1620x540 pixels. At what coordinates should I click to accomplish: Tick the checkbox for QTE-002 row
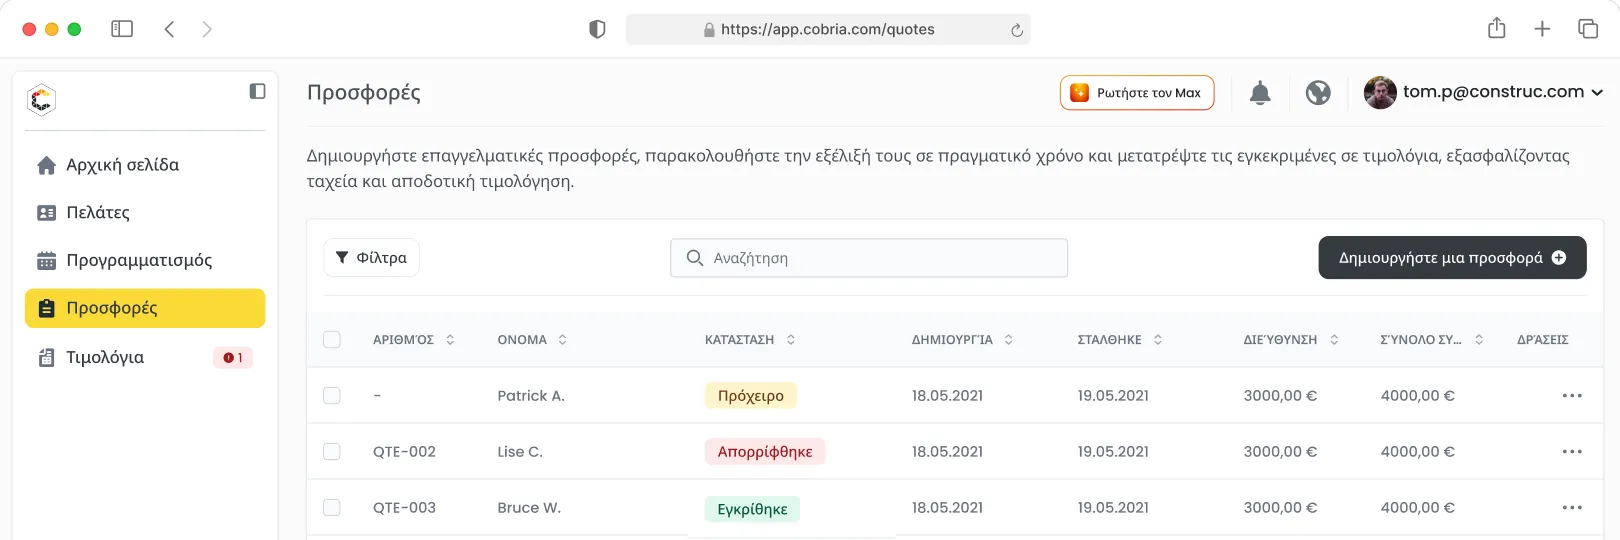(x=332, y=452)
